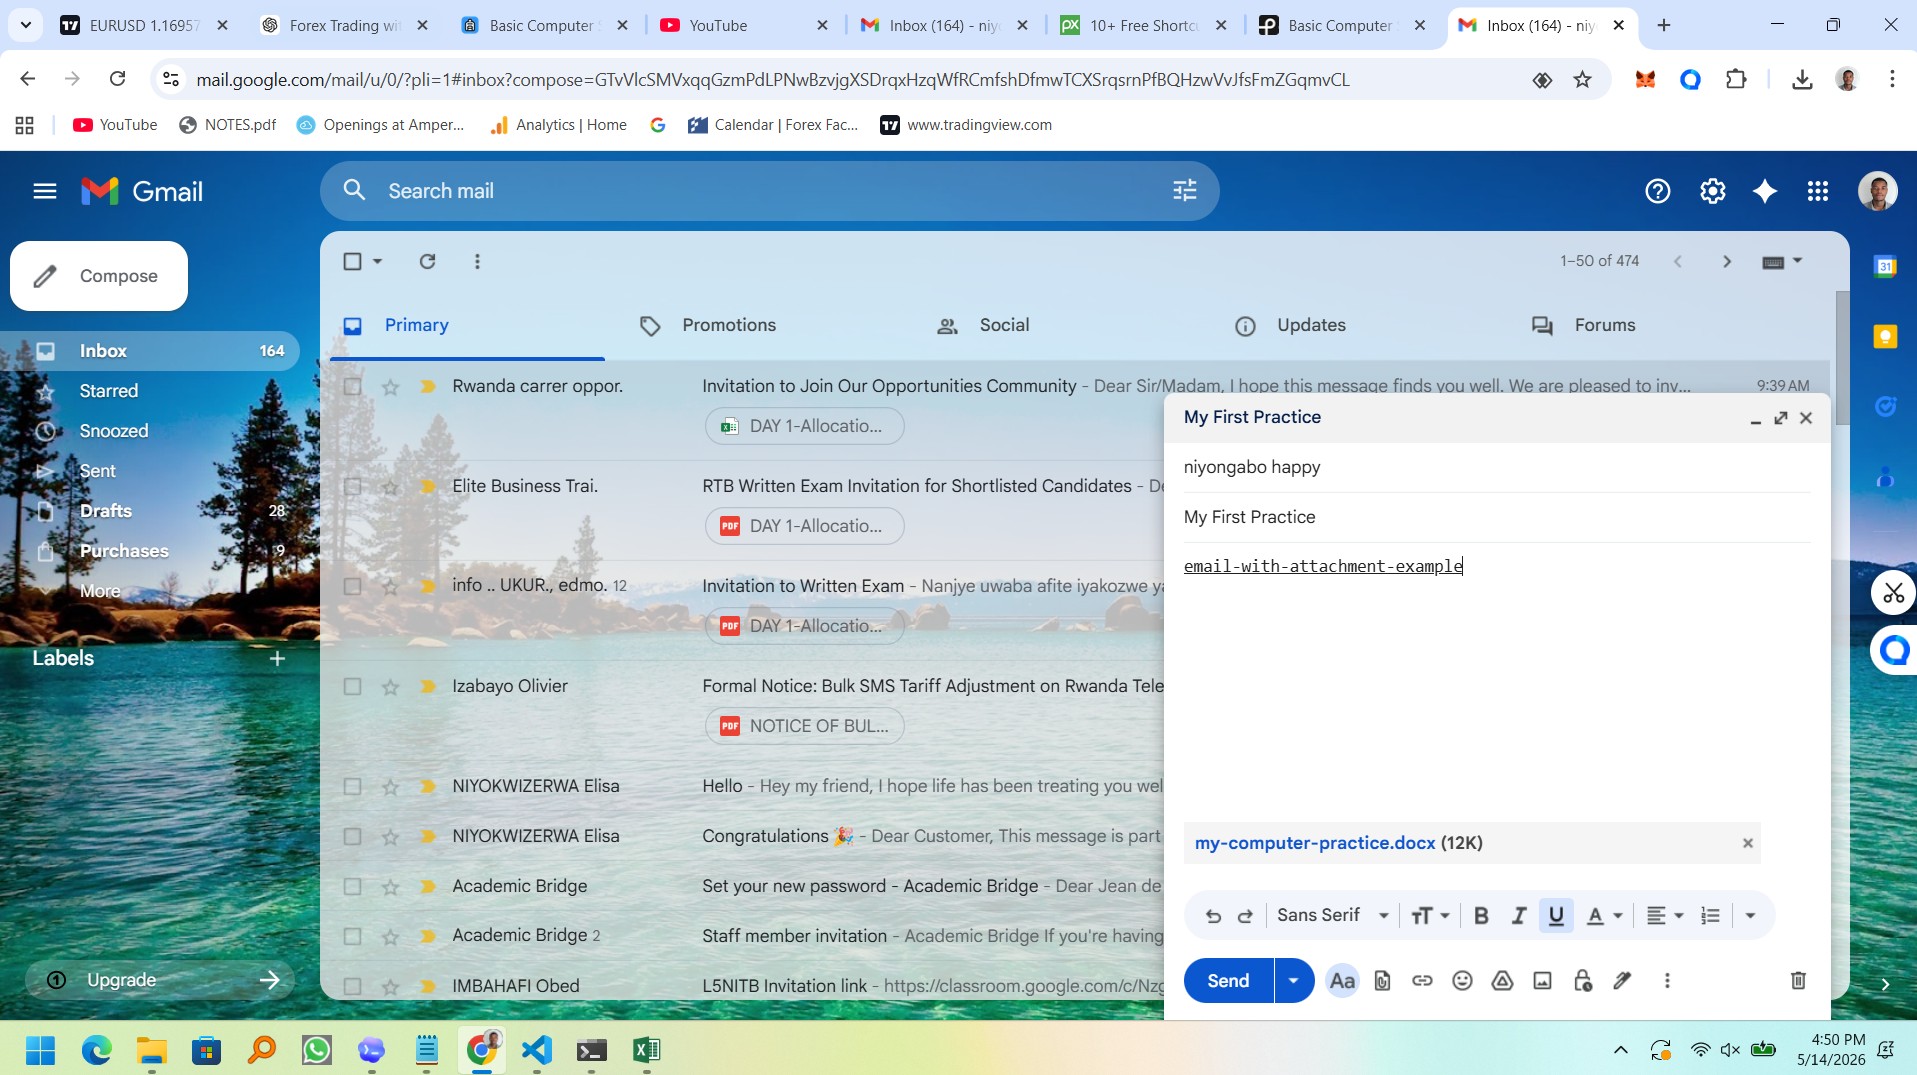The height and width of the screenshot is (1075, 1917).
Task: Open Google Tasks side panel icon
Action: (x=1885, y=406)
